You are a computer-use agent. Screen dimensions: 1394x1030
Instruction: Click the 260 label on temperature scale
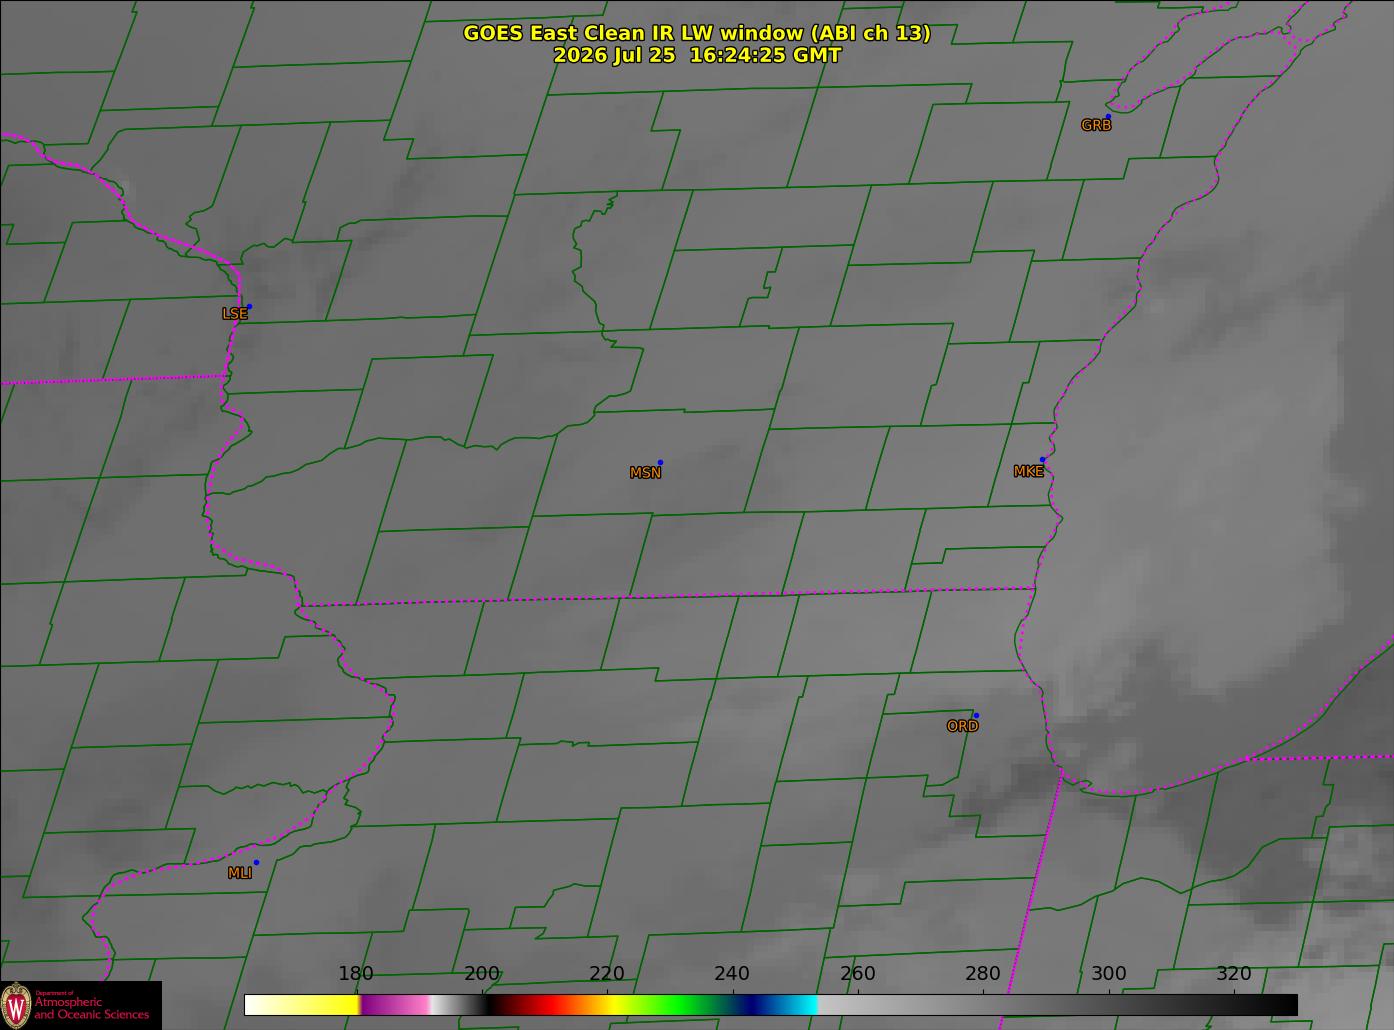[857, 974]
